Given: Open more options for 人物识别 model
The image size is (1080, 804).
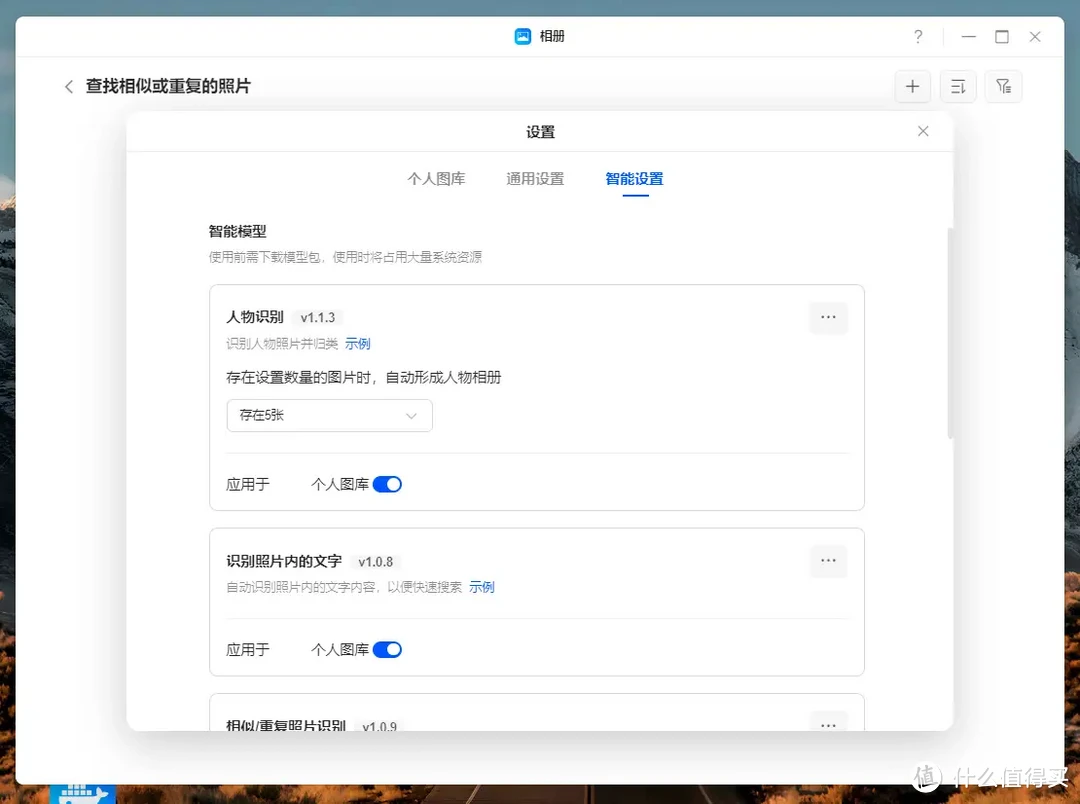Looking at the screenshot, I should pyautogui.click(x=828, y=317).
